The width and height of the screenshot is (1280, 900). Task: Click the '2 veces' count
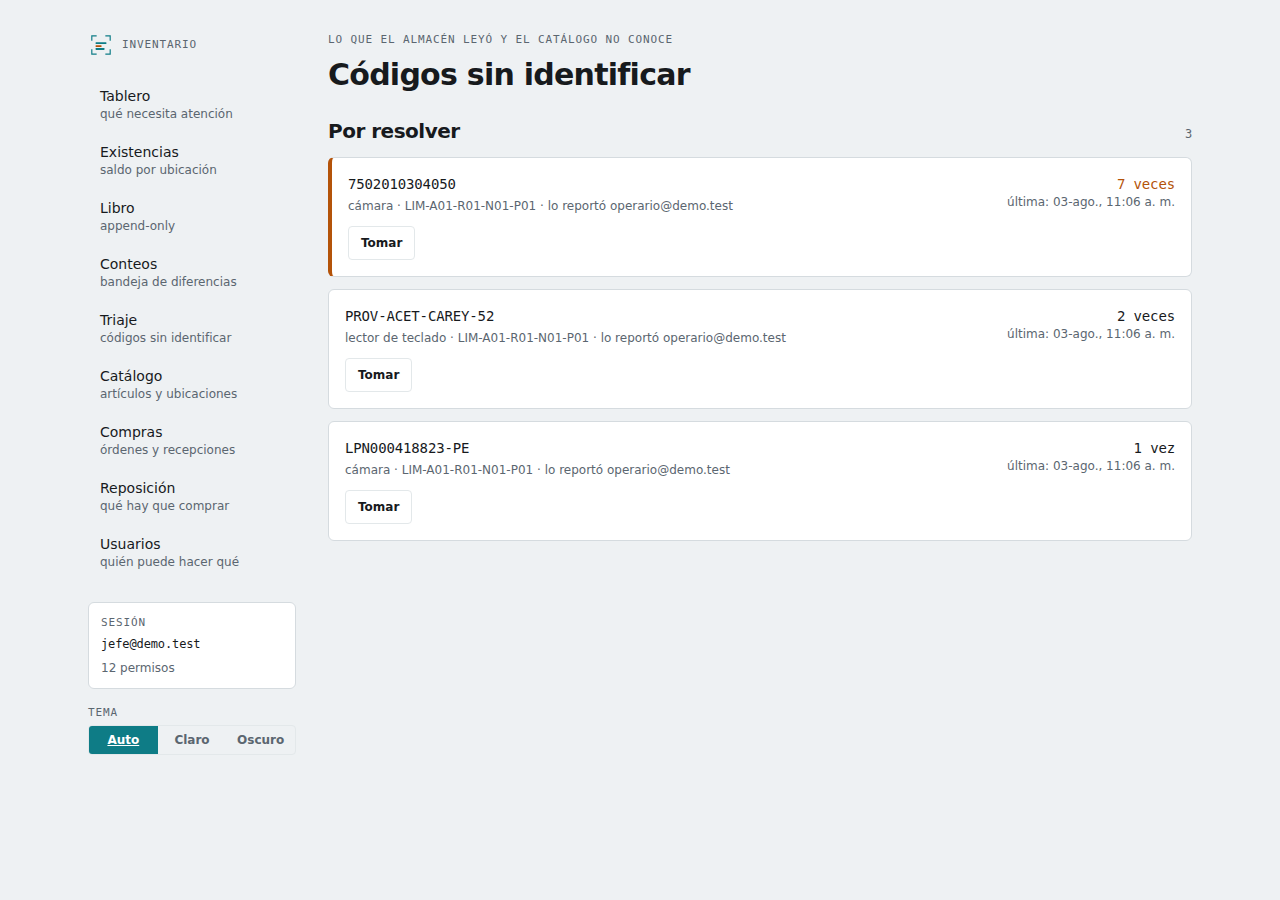[x=1146, y=316]
